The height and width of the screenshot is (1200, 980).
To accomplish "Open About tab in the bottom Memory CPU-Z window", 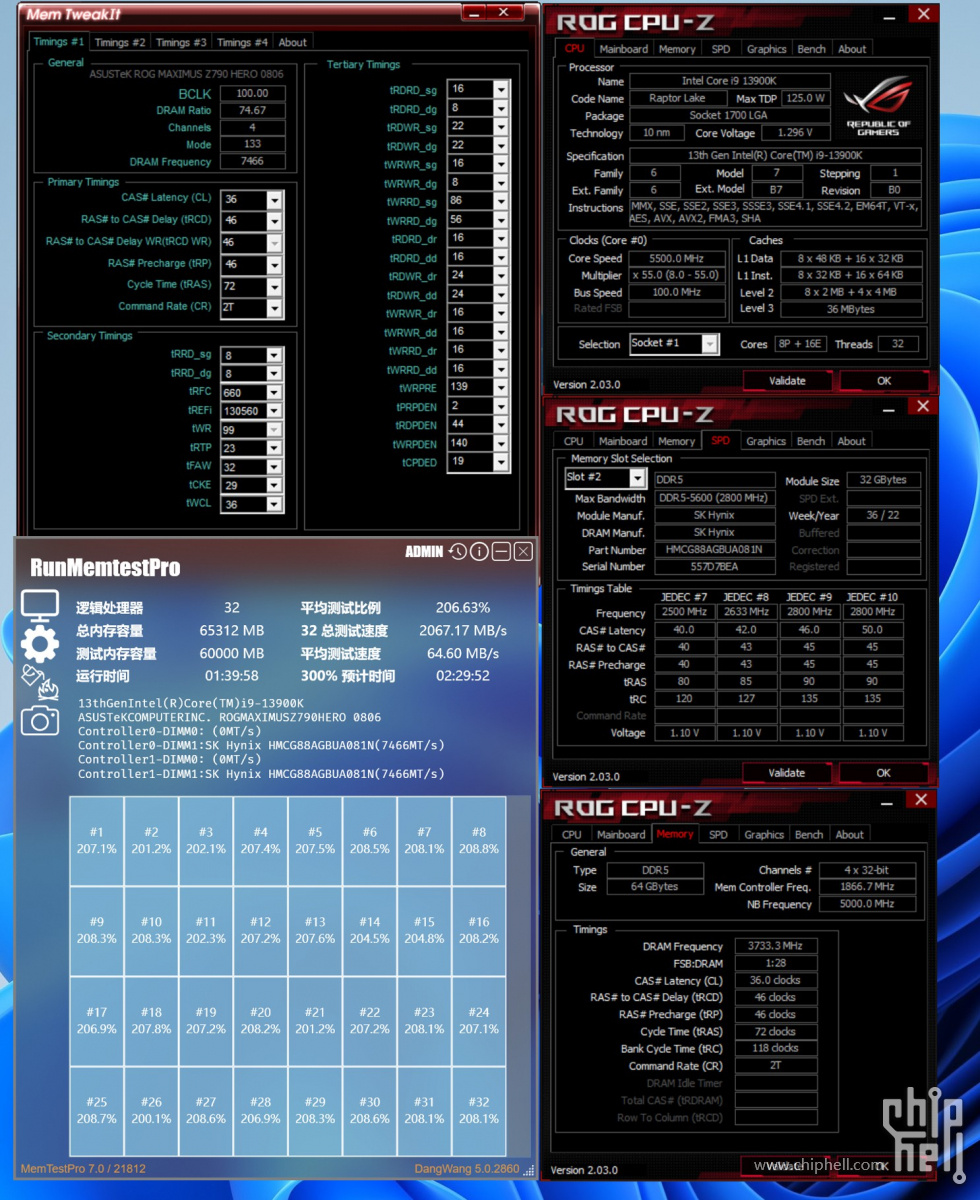I will click(x=849, y=834).
